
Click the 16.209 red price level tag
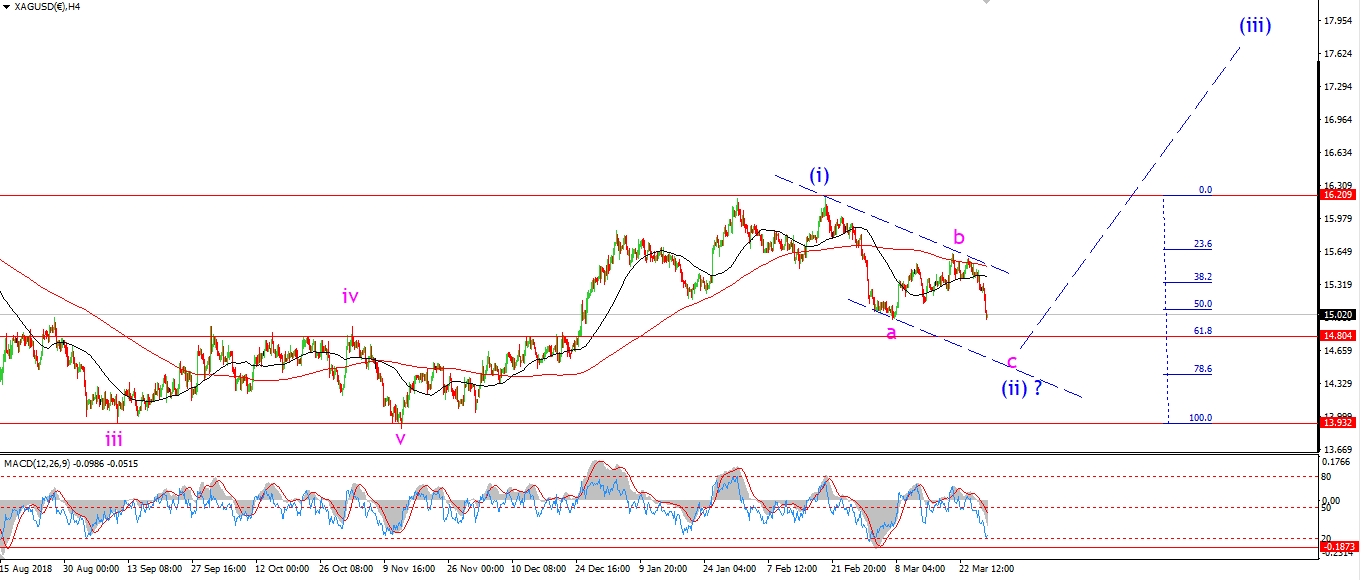coord(1338,197)
